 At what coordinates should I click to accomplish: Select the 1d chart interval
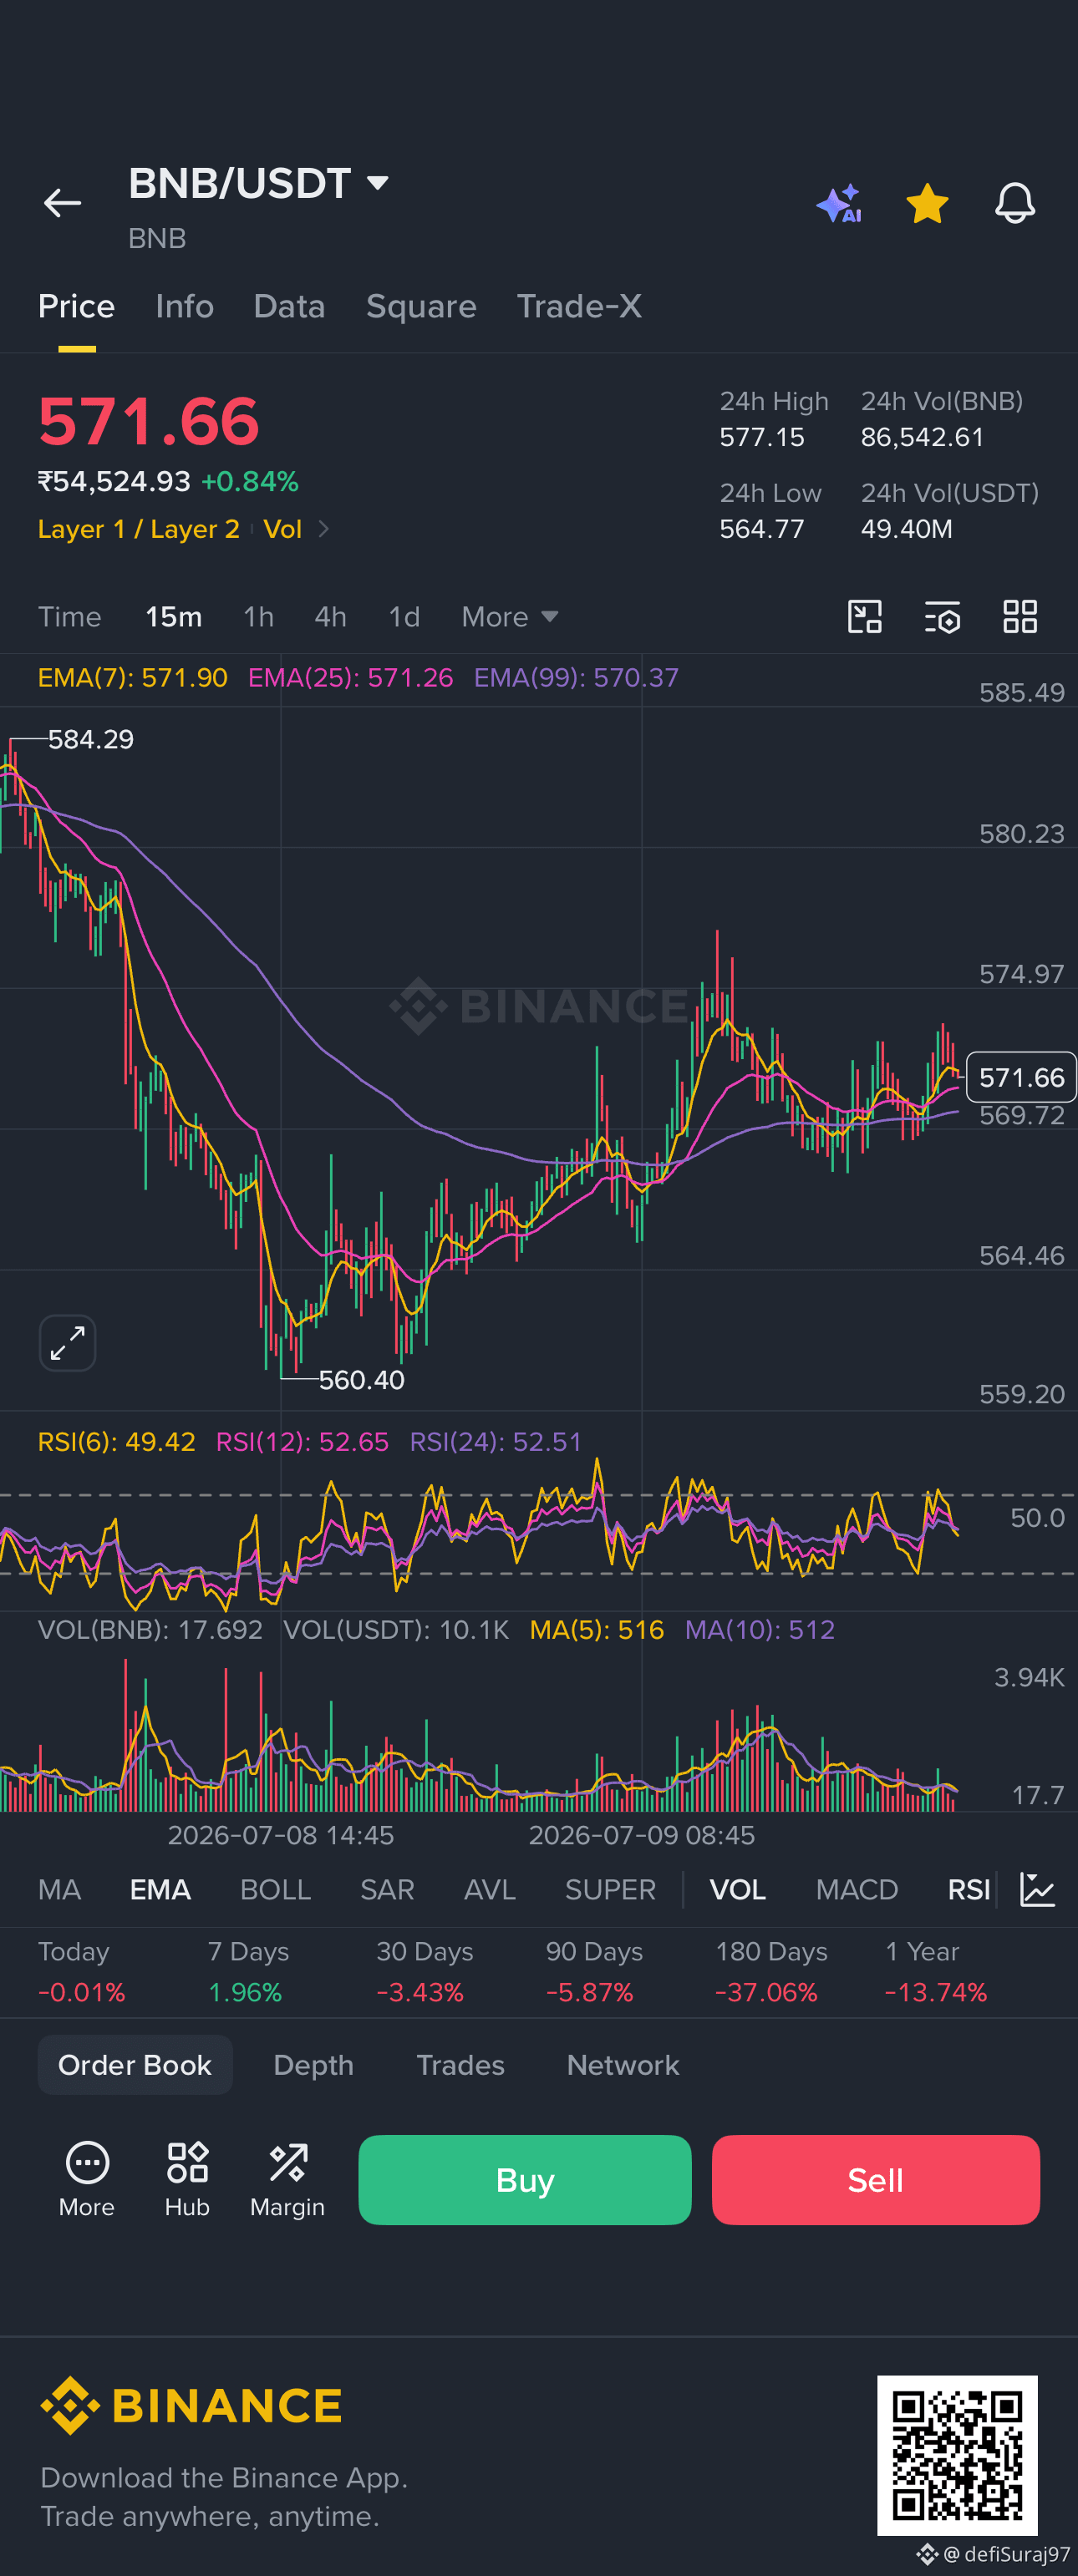tap(404, 617)
